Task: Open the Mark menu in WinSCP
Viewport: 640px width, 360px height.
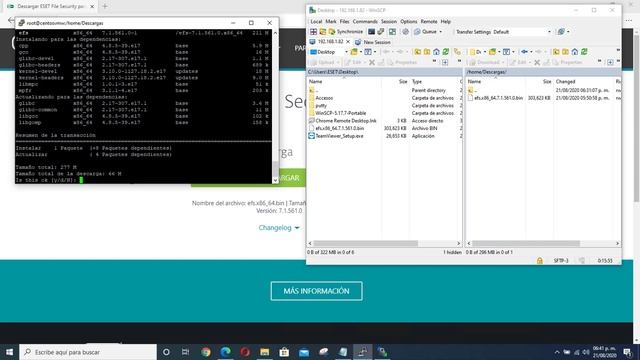Action: [331, 22]
